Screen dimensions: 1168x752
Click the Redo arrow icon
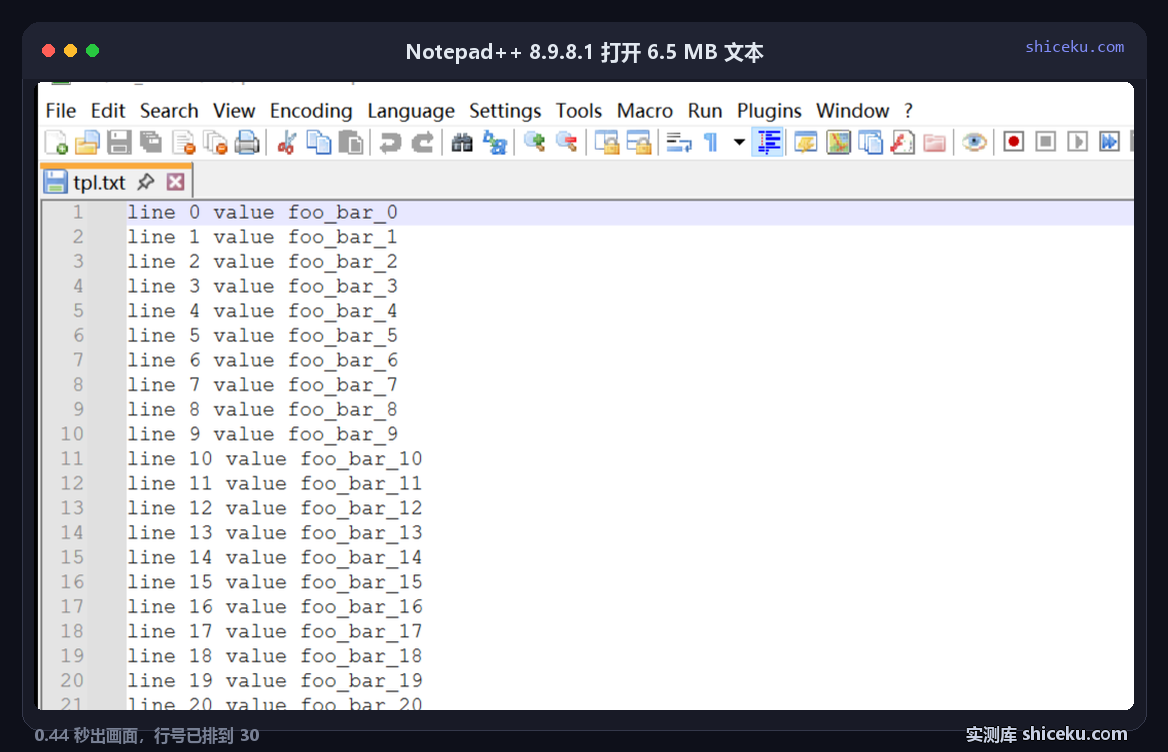click(422, 141)
